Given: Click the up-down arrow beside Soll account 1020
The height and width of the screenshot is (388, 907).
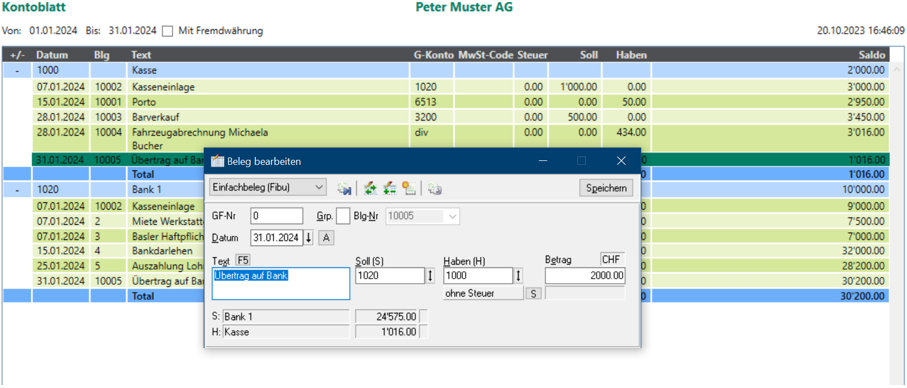Looking at the screenshot, I should click(430, 276).
